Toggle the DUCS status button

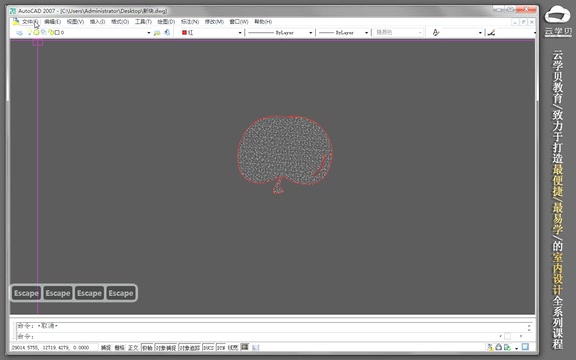click(208, 347)
